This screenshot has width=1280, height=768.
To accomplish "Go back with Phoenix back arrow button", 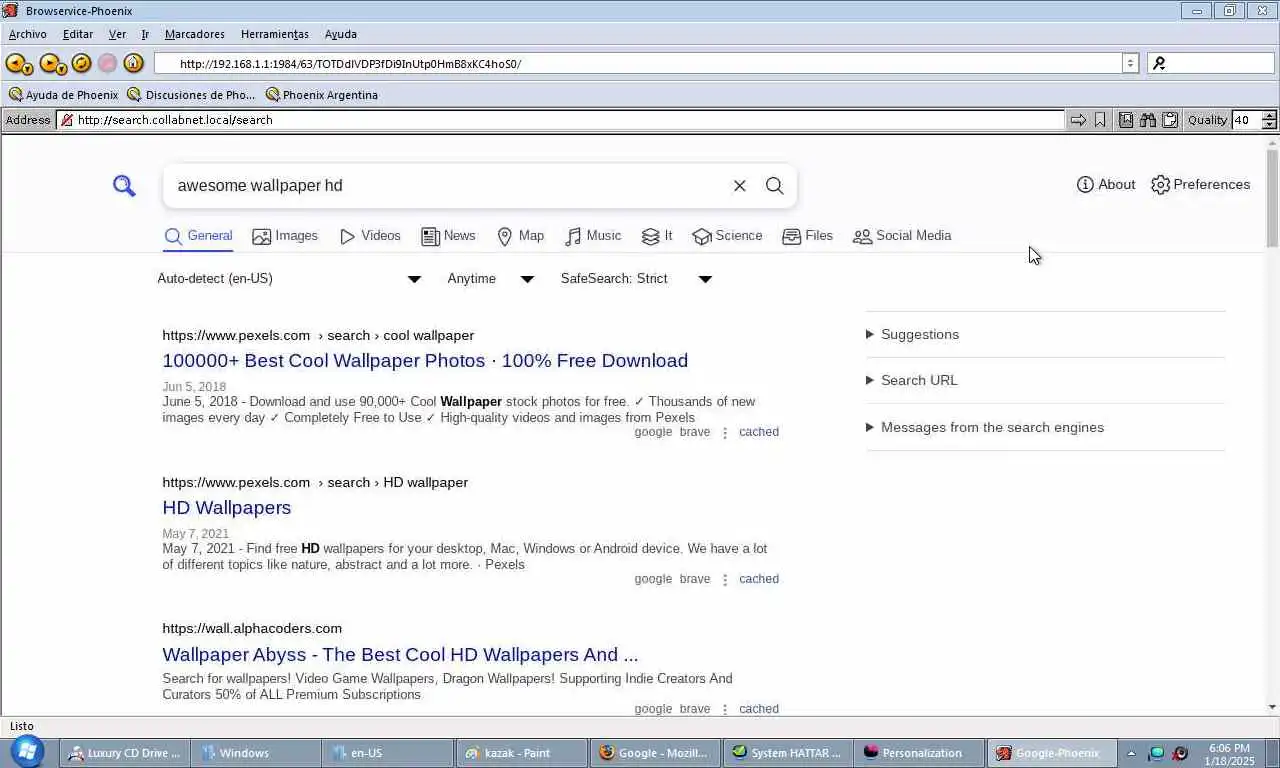I will (x=16, y=64).
